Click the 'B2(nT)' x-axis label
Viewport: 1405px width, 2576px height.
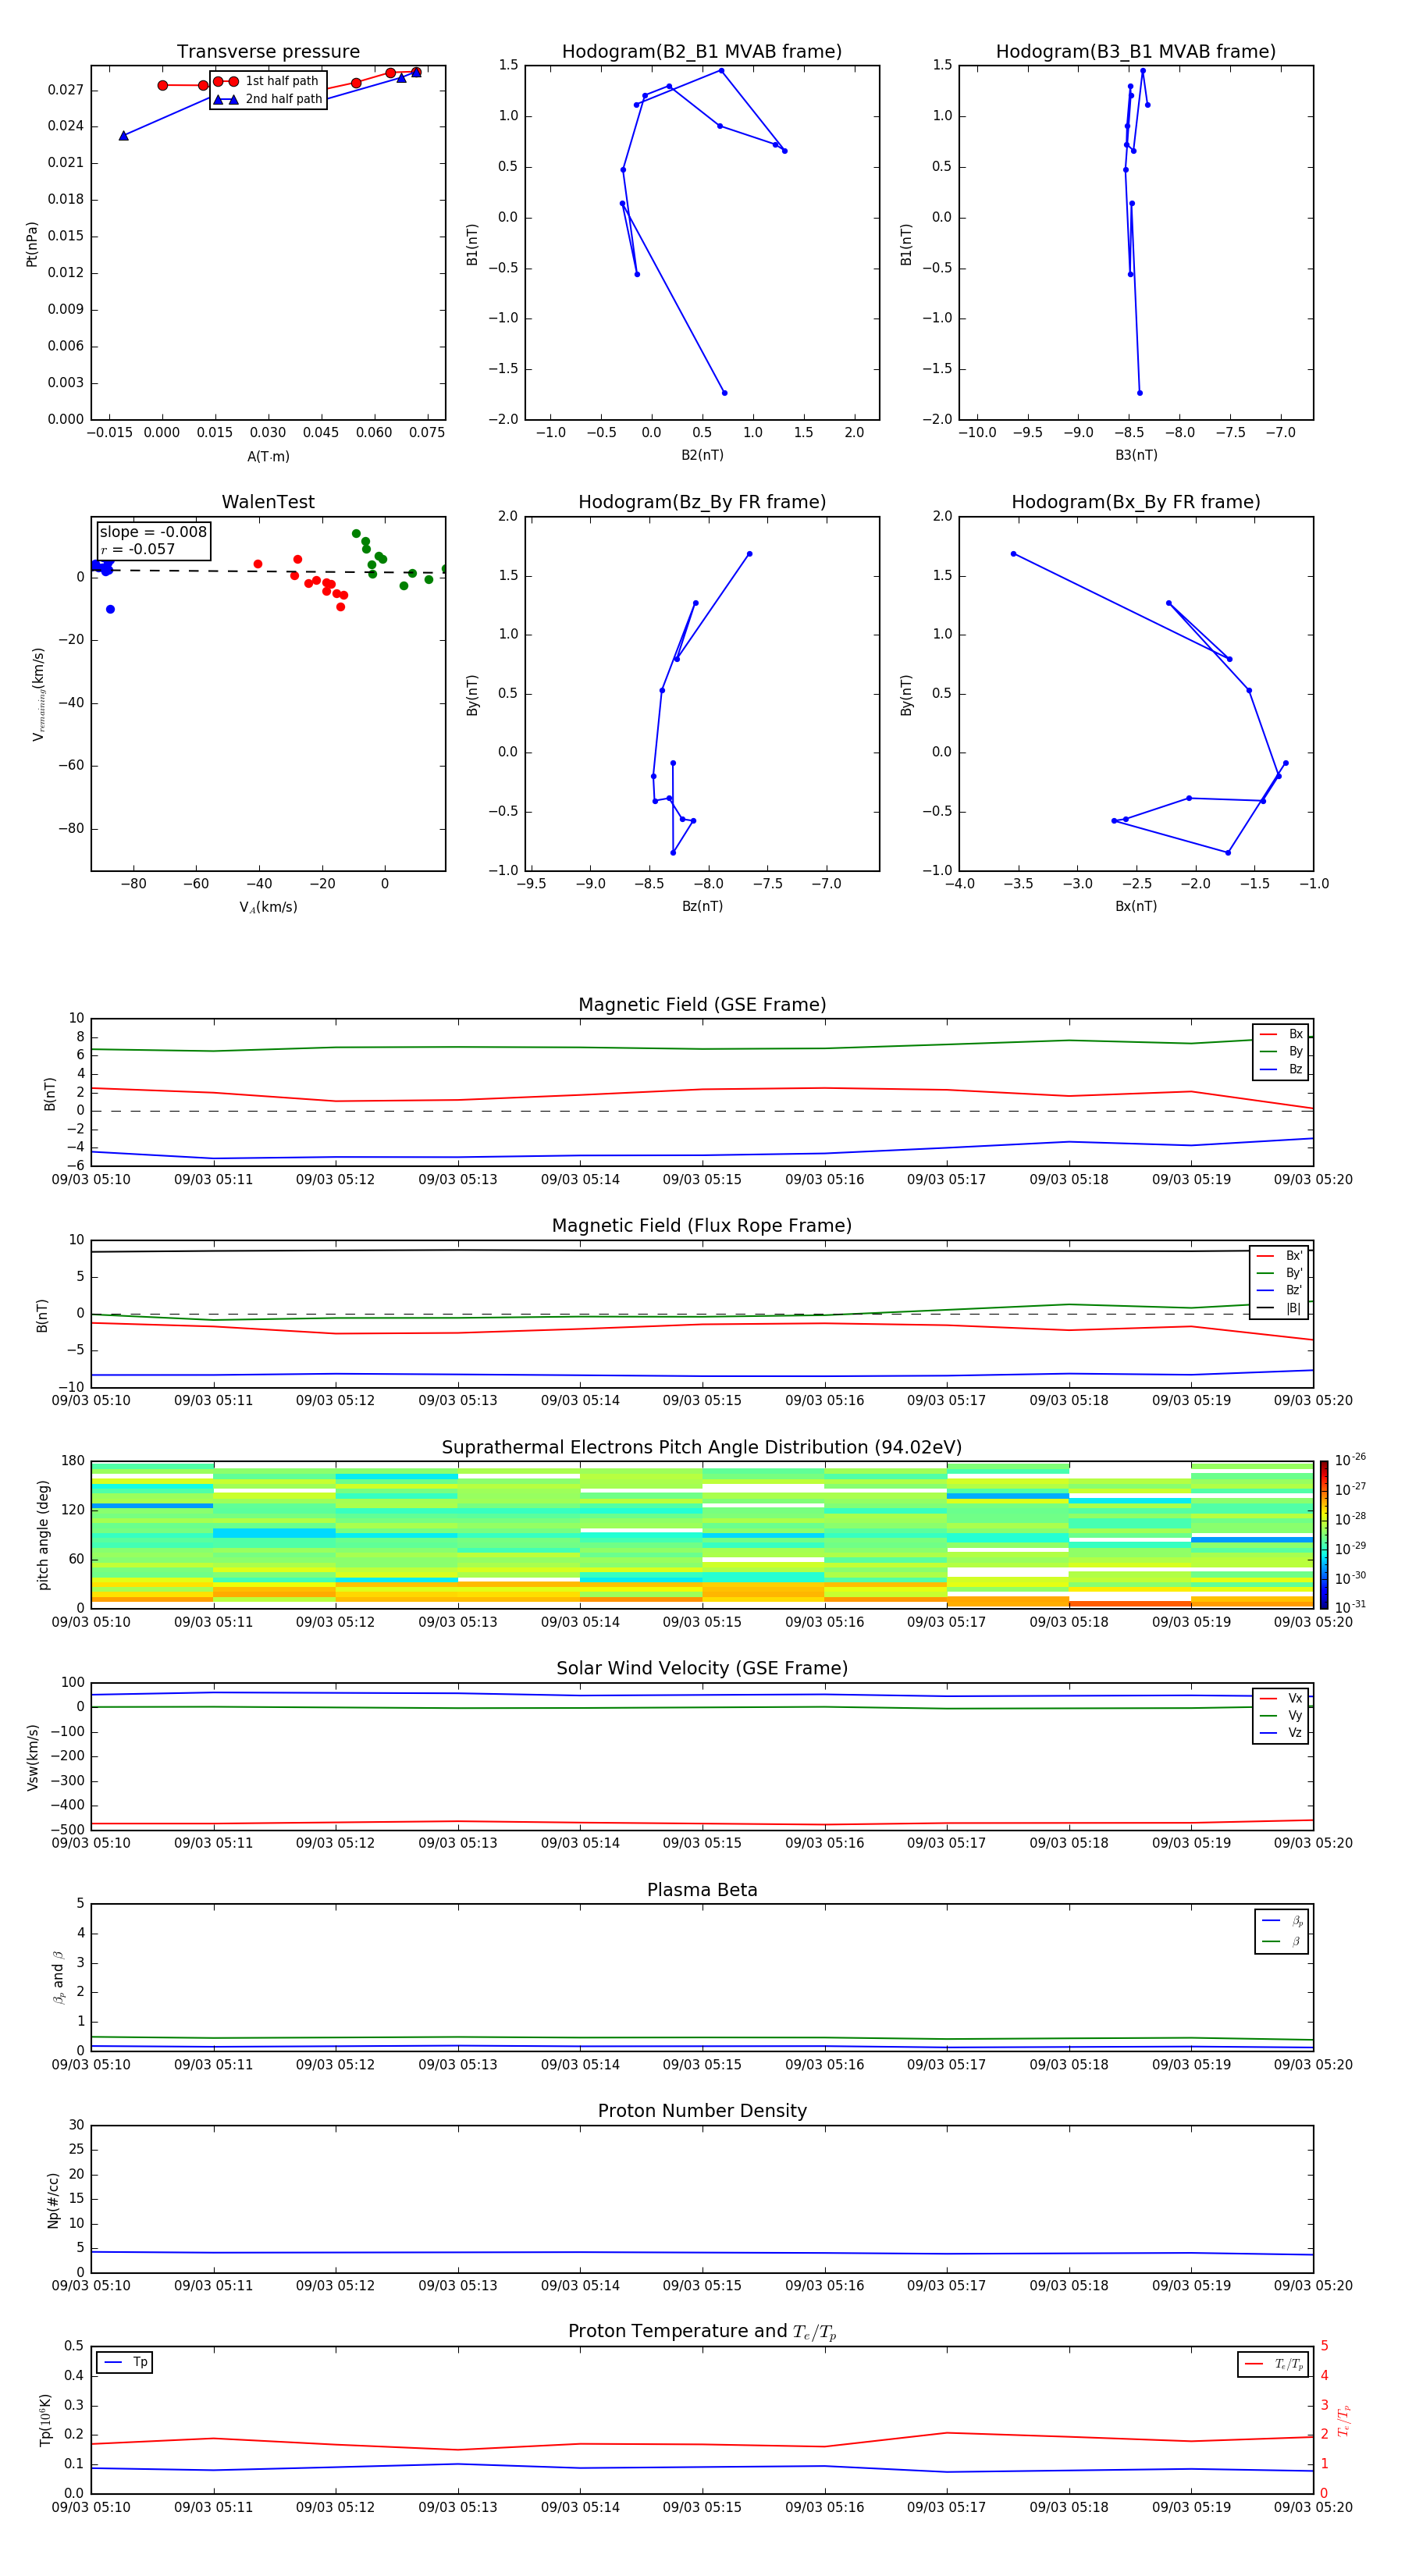pyautogui.click(x=702, y=455)
